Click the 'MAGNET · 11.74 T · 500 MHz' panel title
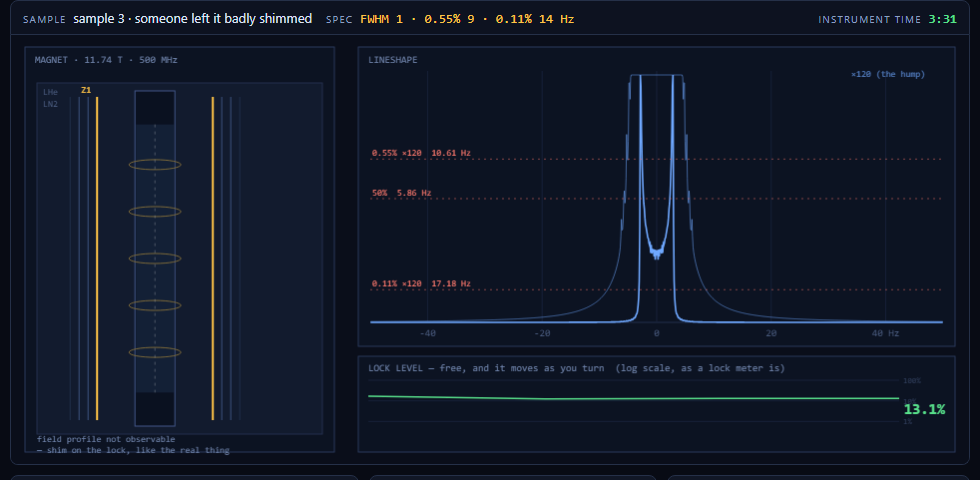This screenshot has width=980, height=480. [x=106, y=60]
